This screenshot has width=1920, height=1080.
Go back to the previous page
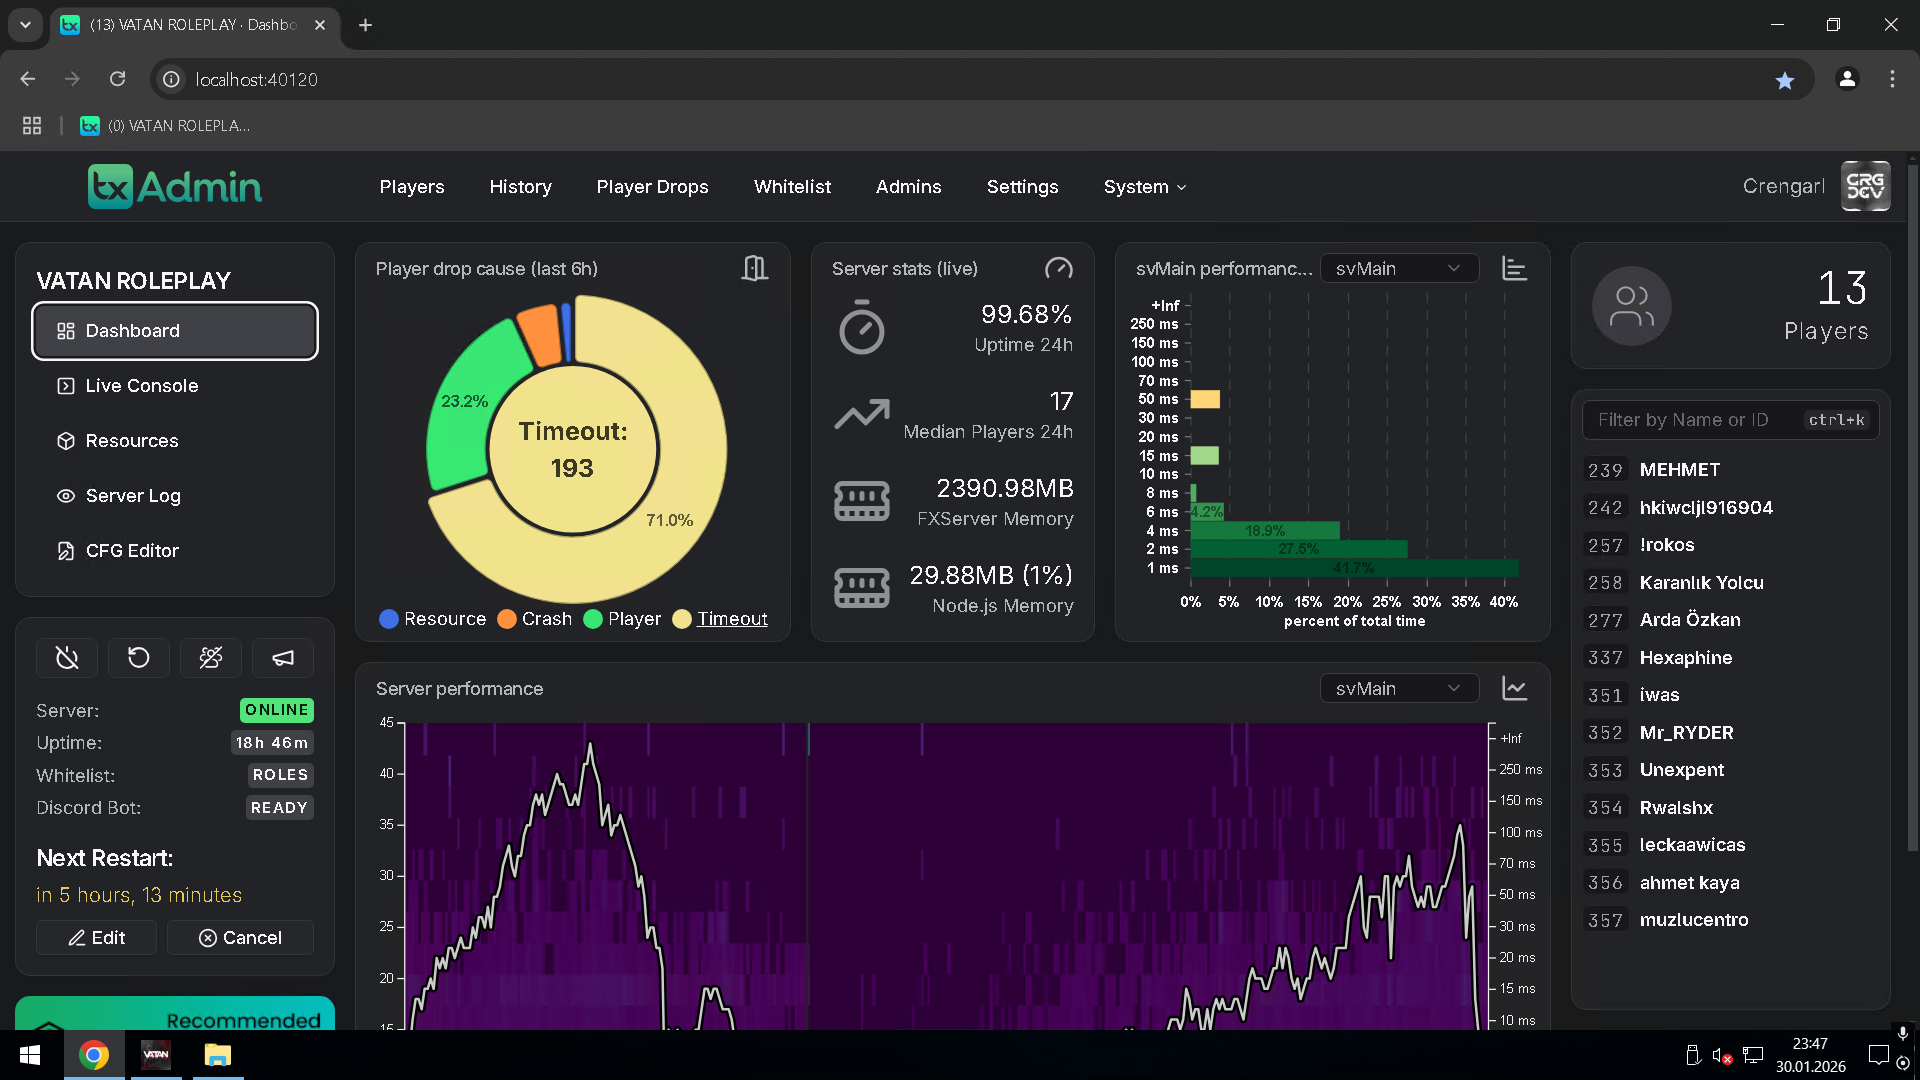28,79
